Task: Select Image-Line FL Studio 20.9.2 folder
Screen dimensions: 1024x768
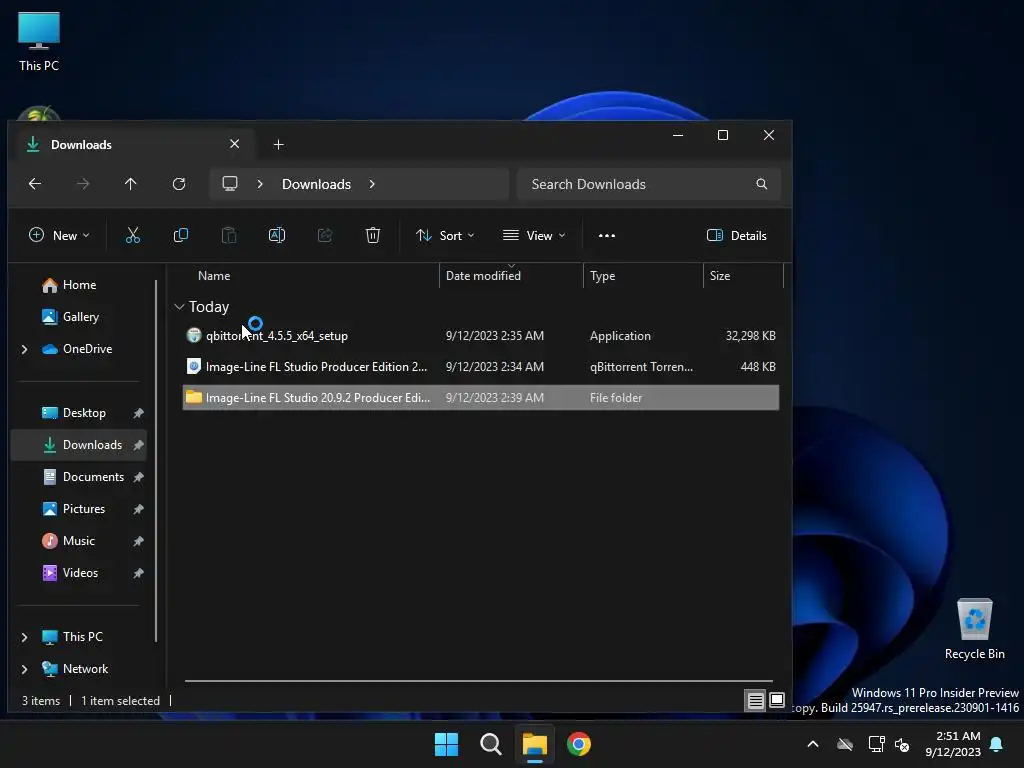Action: (481, 398)
